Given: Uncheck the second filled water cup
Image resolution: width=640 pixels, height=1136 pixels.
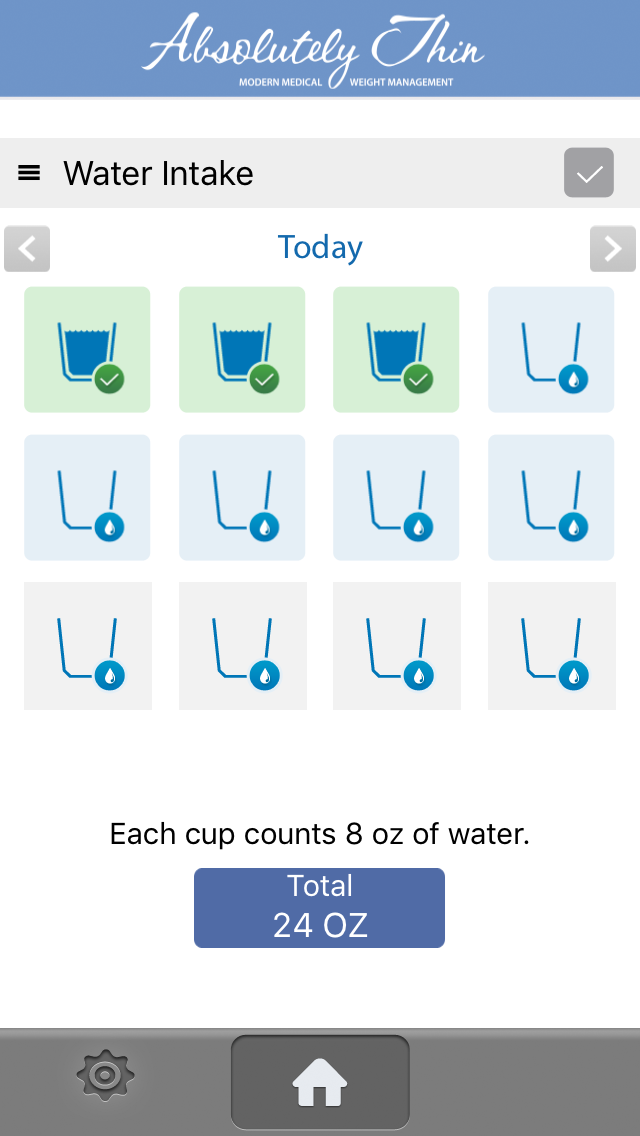Looking at the screenshot, I should tap(242, 350).
